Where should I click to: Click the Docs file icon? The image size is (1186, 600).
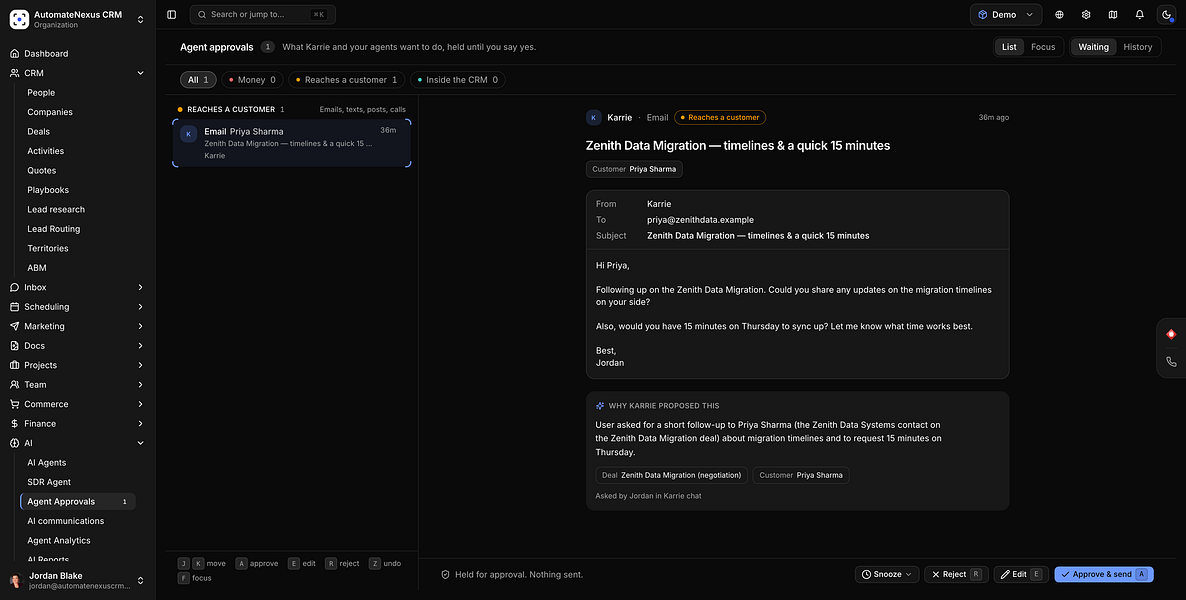pos(14,346)
